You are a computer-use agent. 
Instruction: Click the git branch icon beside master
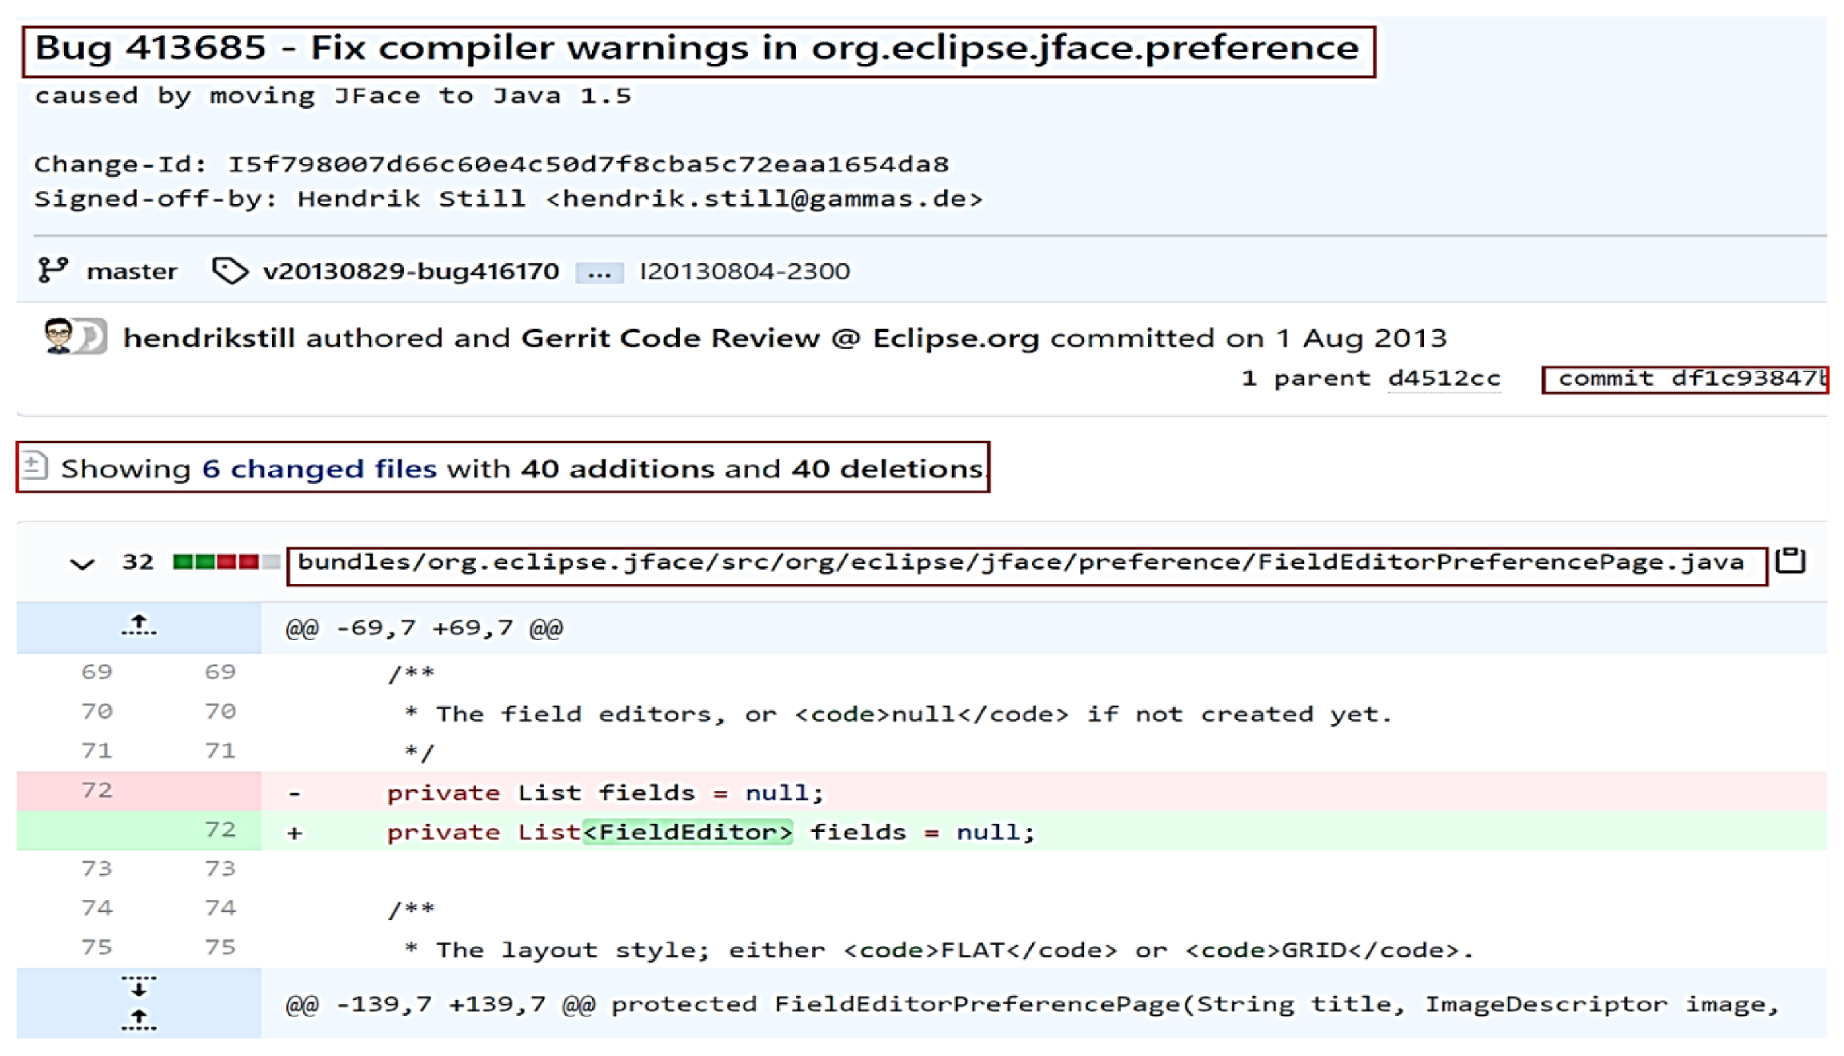point(52,270)
